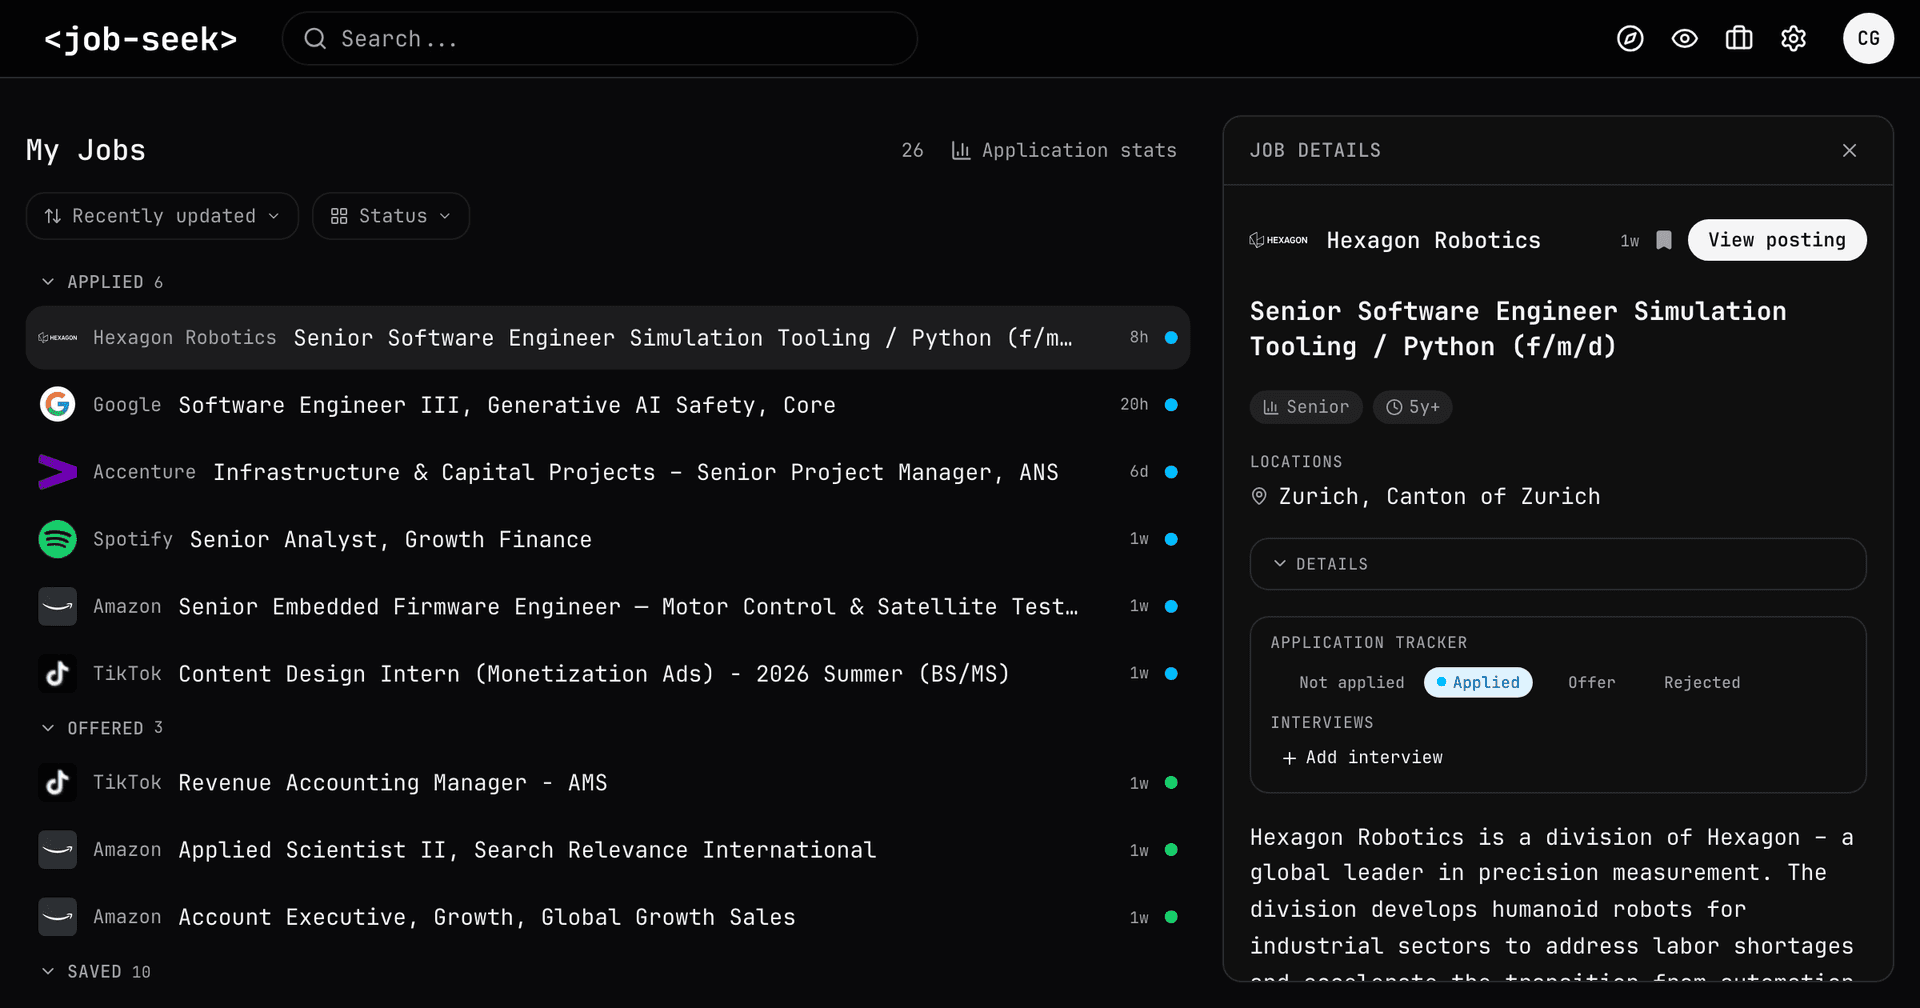The width and height of the screenshot is (1920, 1008).
Task: Click the Hexagon logo in job details
Action: pos(1279,240)
